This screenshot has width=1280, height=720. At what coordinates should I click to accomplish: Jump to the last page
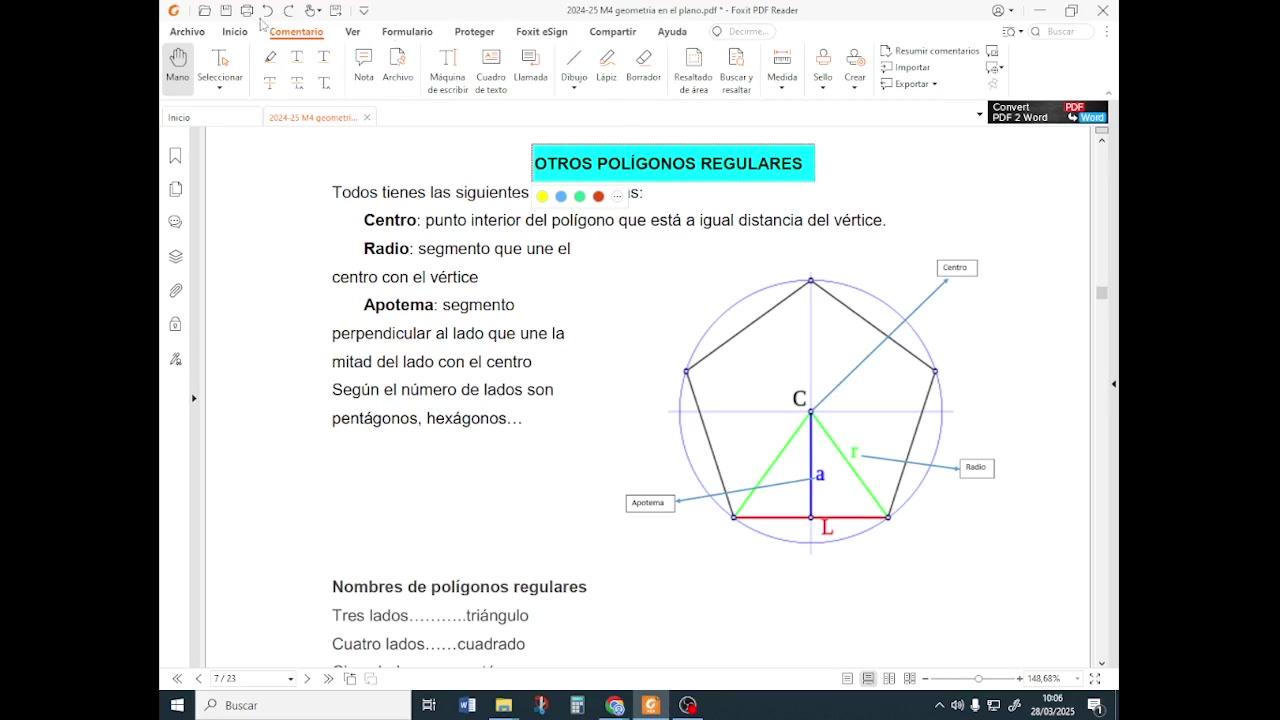point(328,679)
